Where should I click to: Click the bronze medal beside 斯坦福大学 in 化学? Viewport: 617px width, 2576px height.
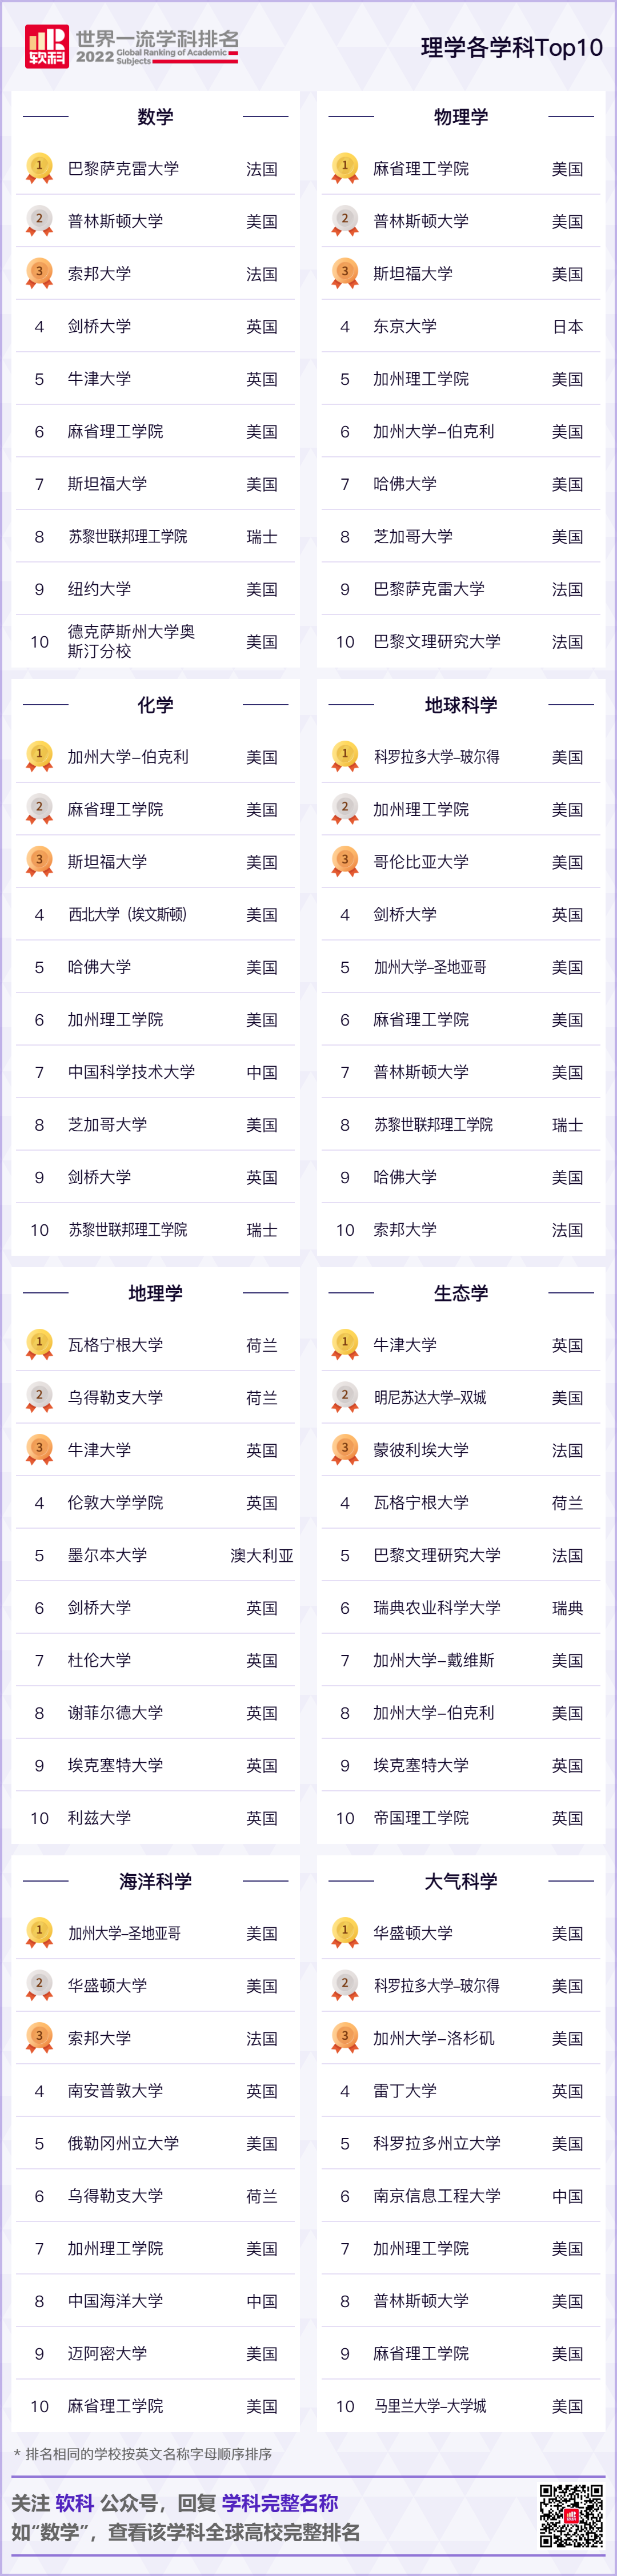click(39, 861)
